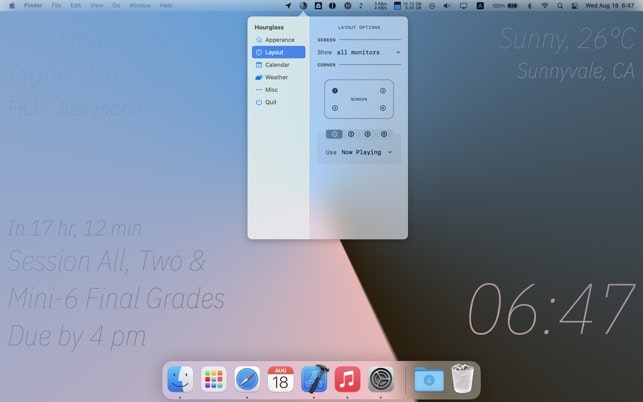
Task: Click the screen recording circle icon in menu bar
Action: click(432, 6)
